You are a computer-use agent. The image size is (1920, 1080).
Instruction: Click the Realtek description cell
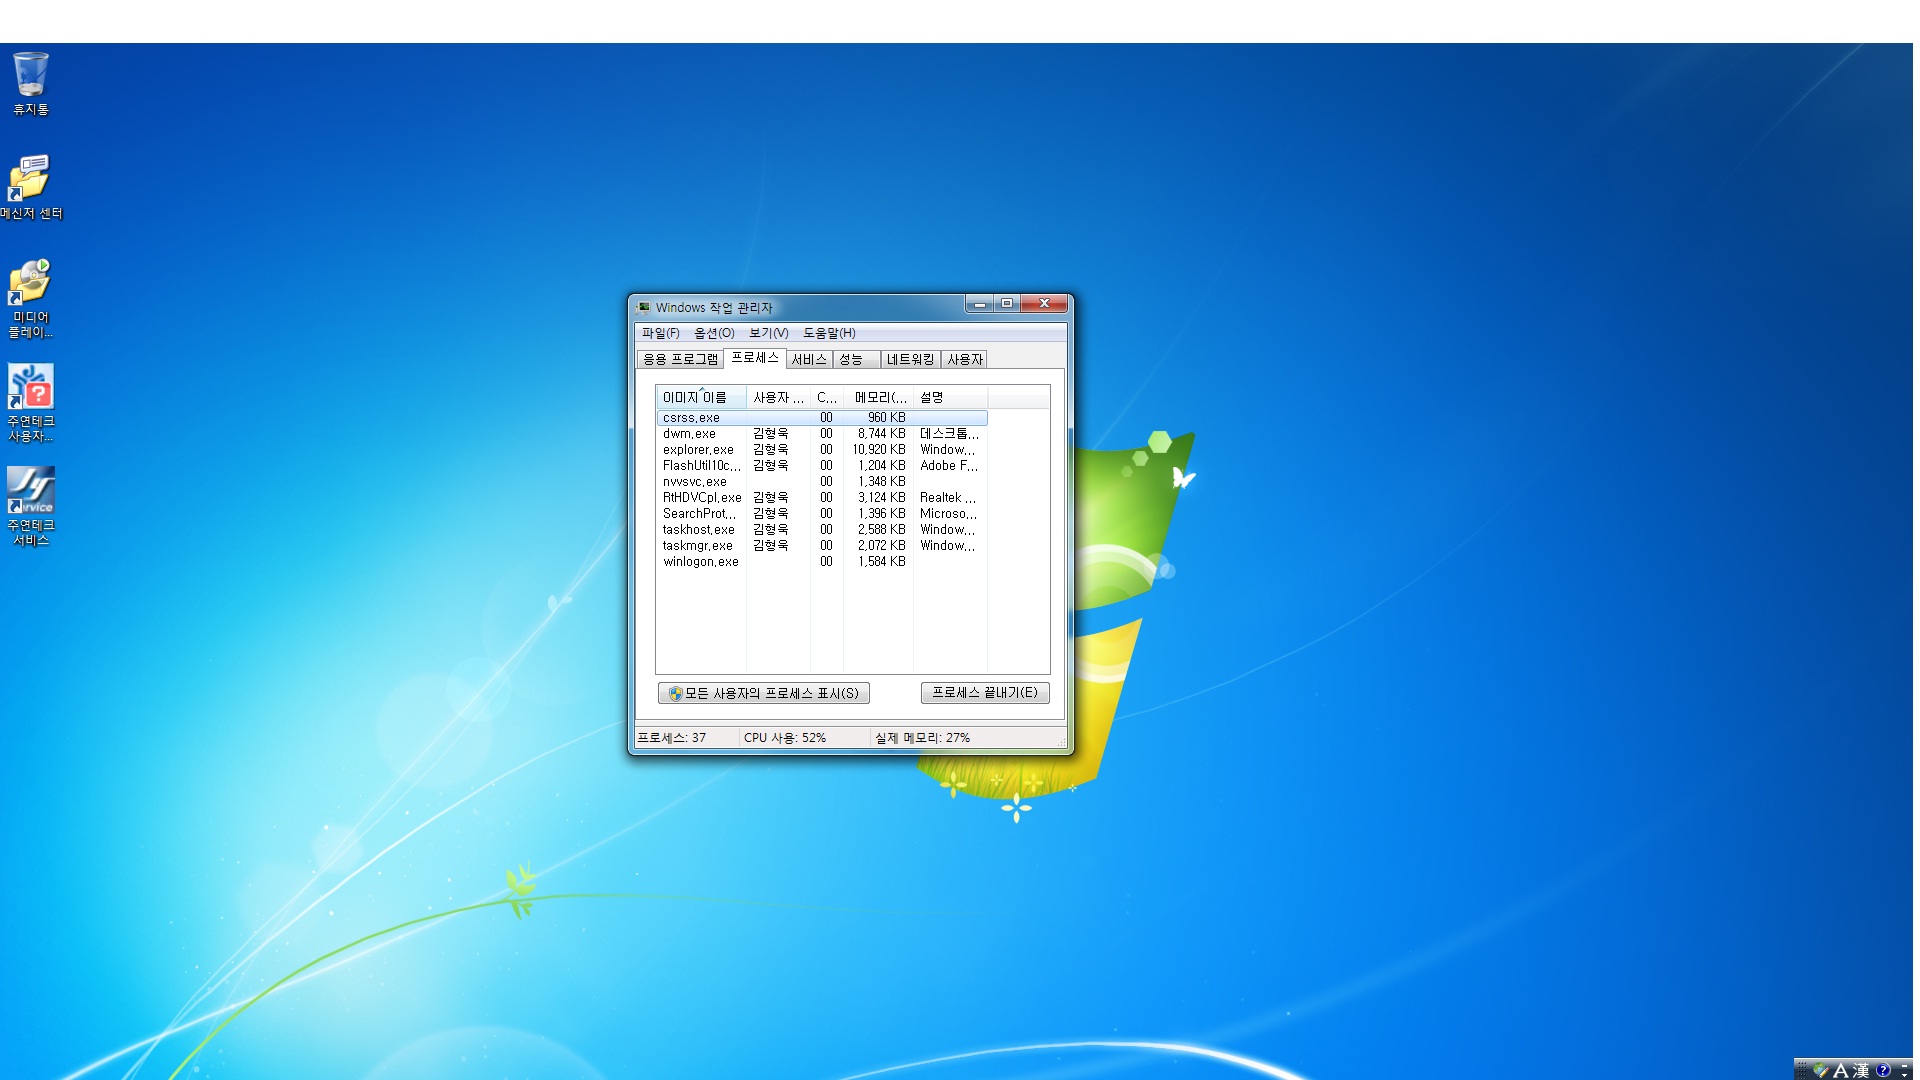[948, 498]
